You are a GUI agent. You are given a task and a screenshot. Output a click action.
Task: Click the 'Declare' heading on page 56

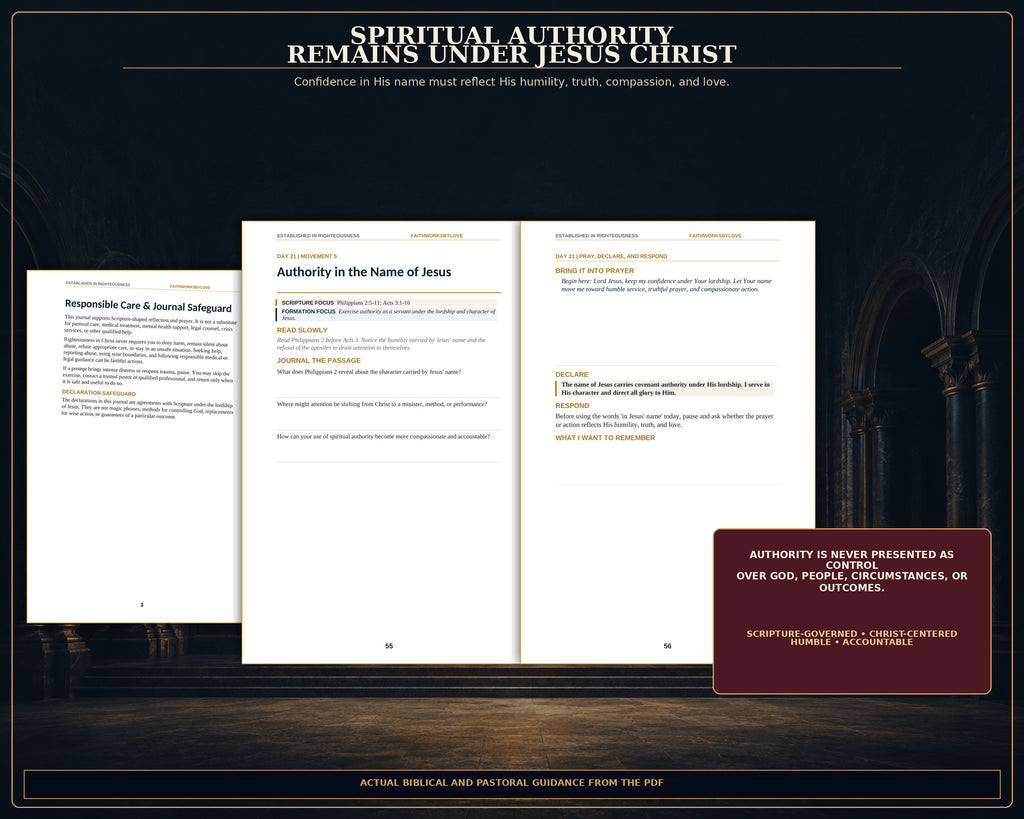571,374
